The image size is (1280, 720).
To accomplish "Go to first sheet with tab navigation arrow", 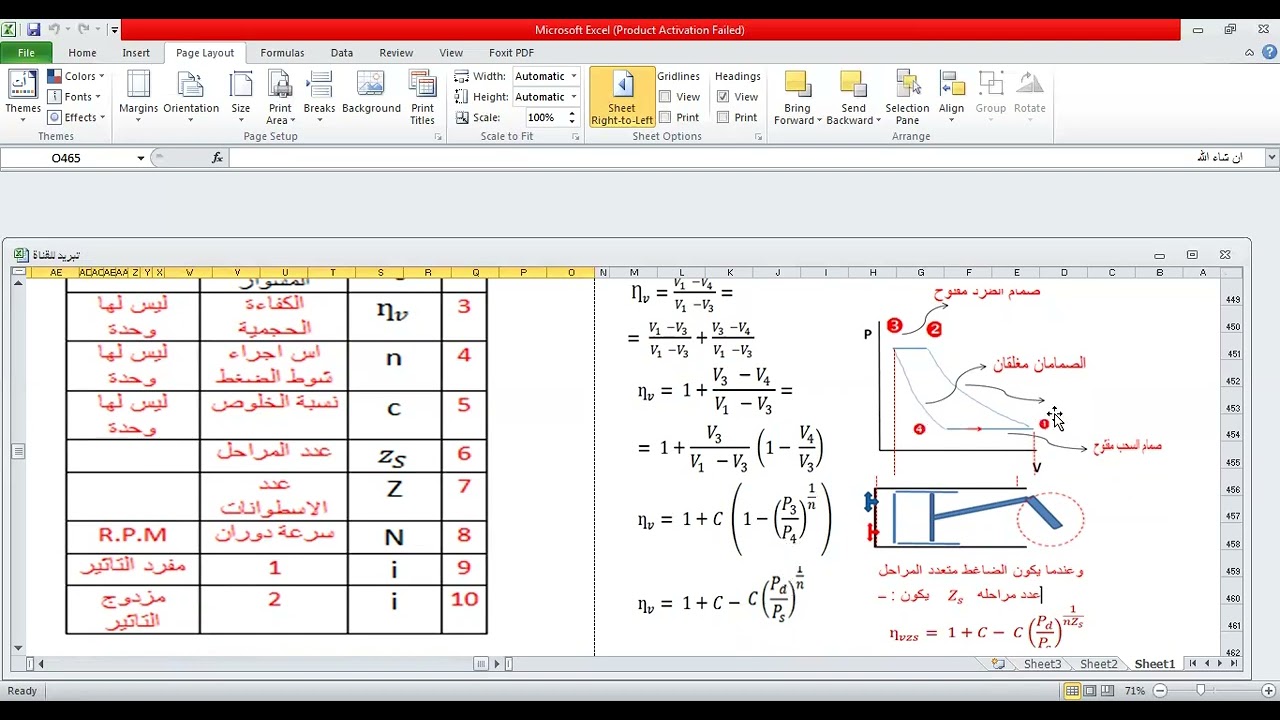I will click(1194, 664).
